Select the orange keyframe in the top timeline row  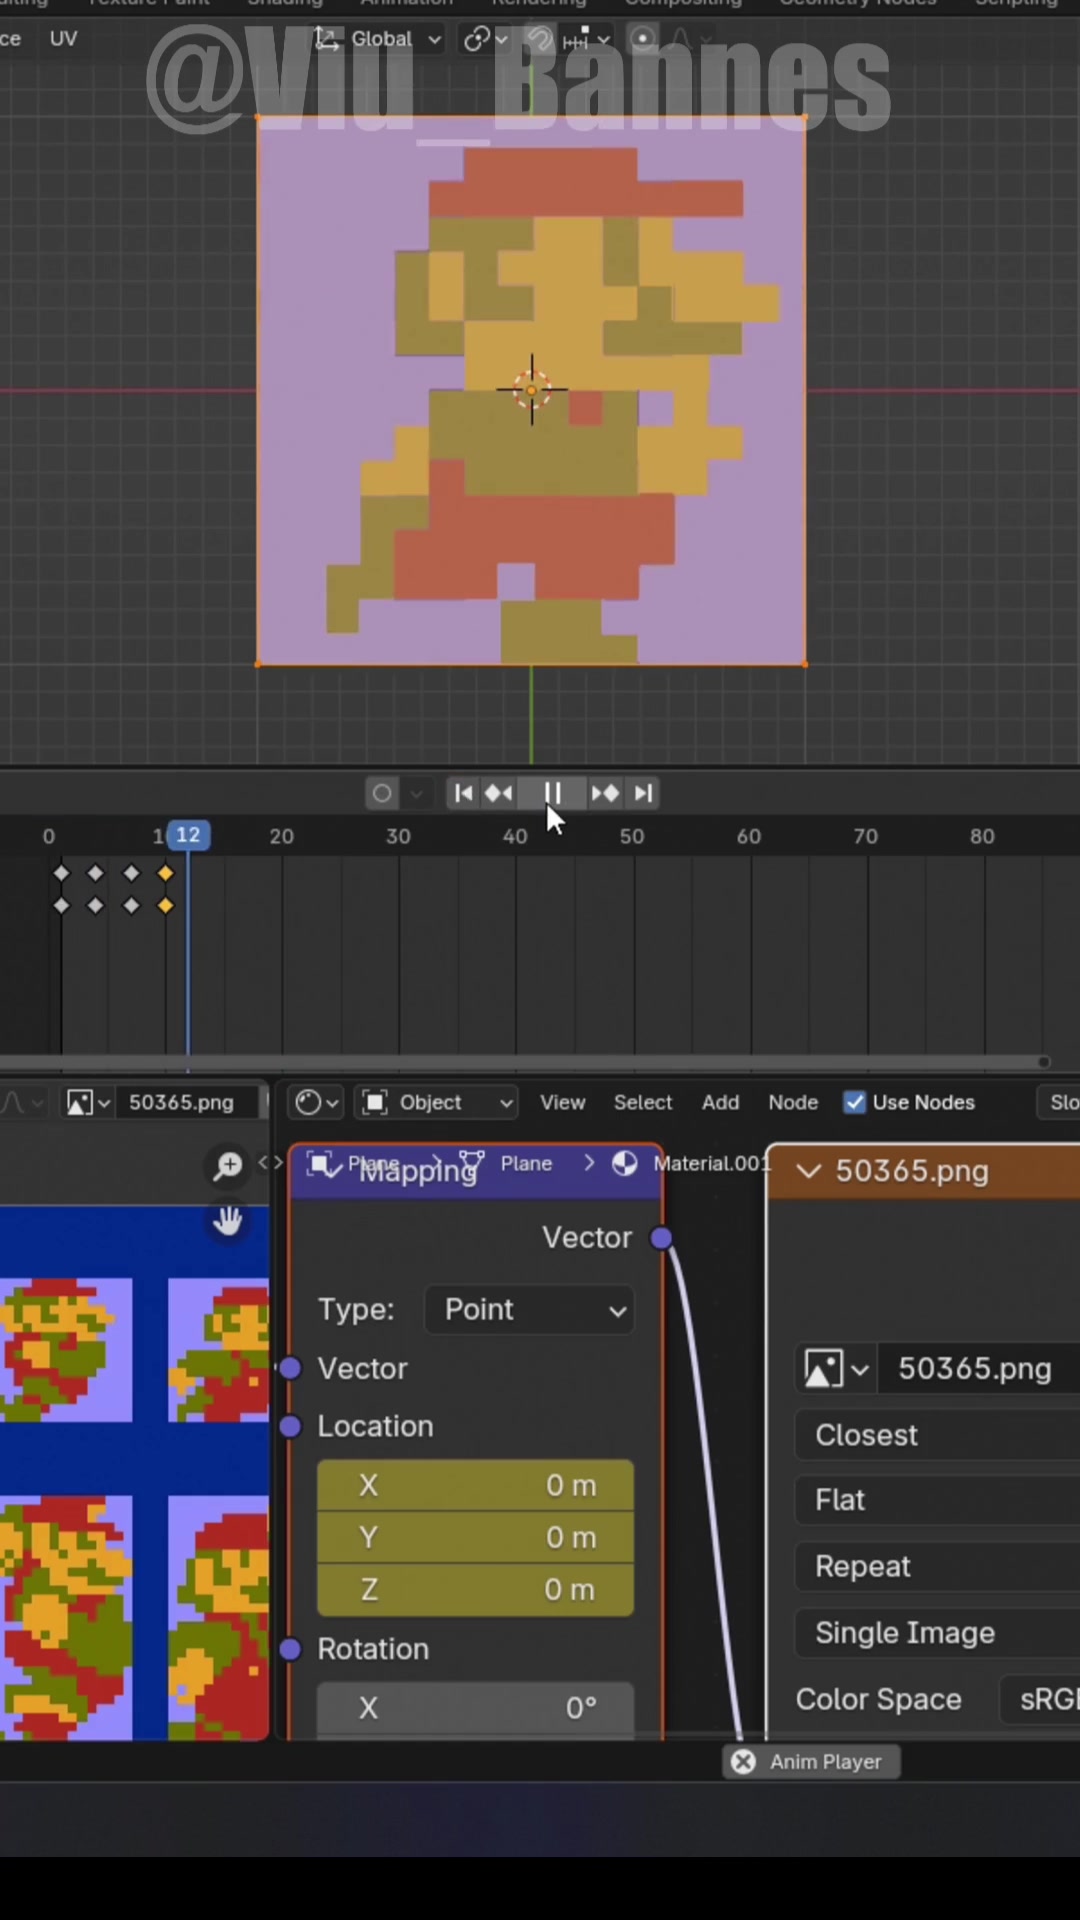[166, 873]
